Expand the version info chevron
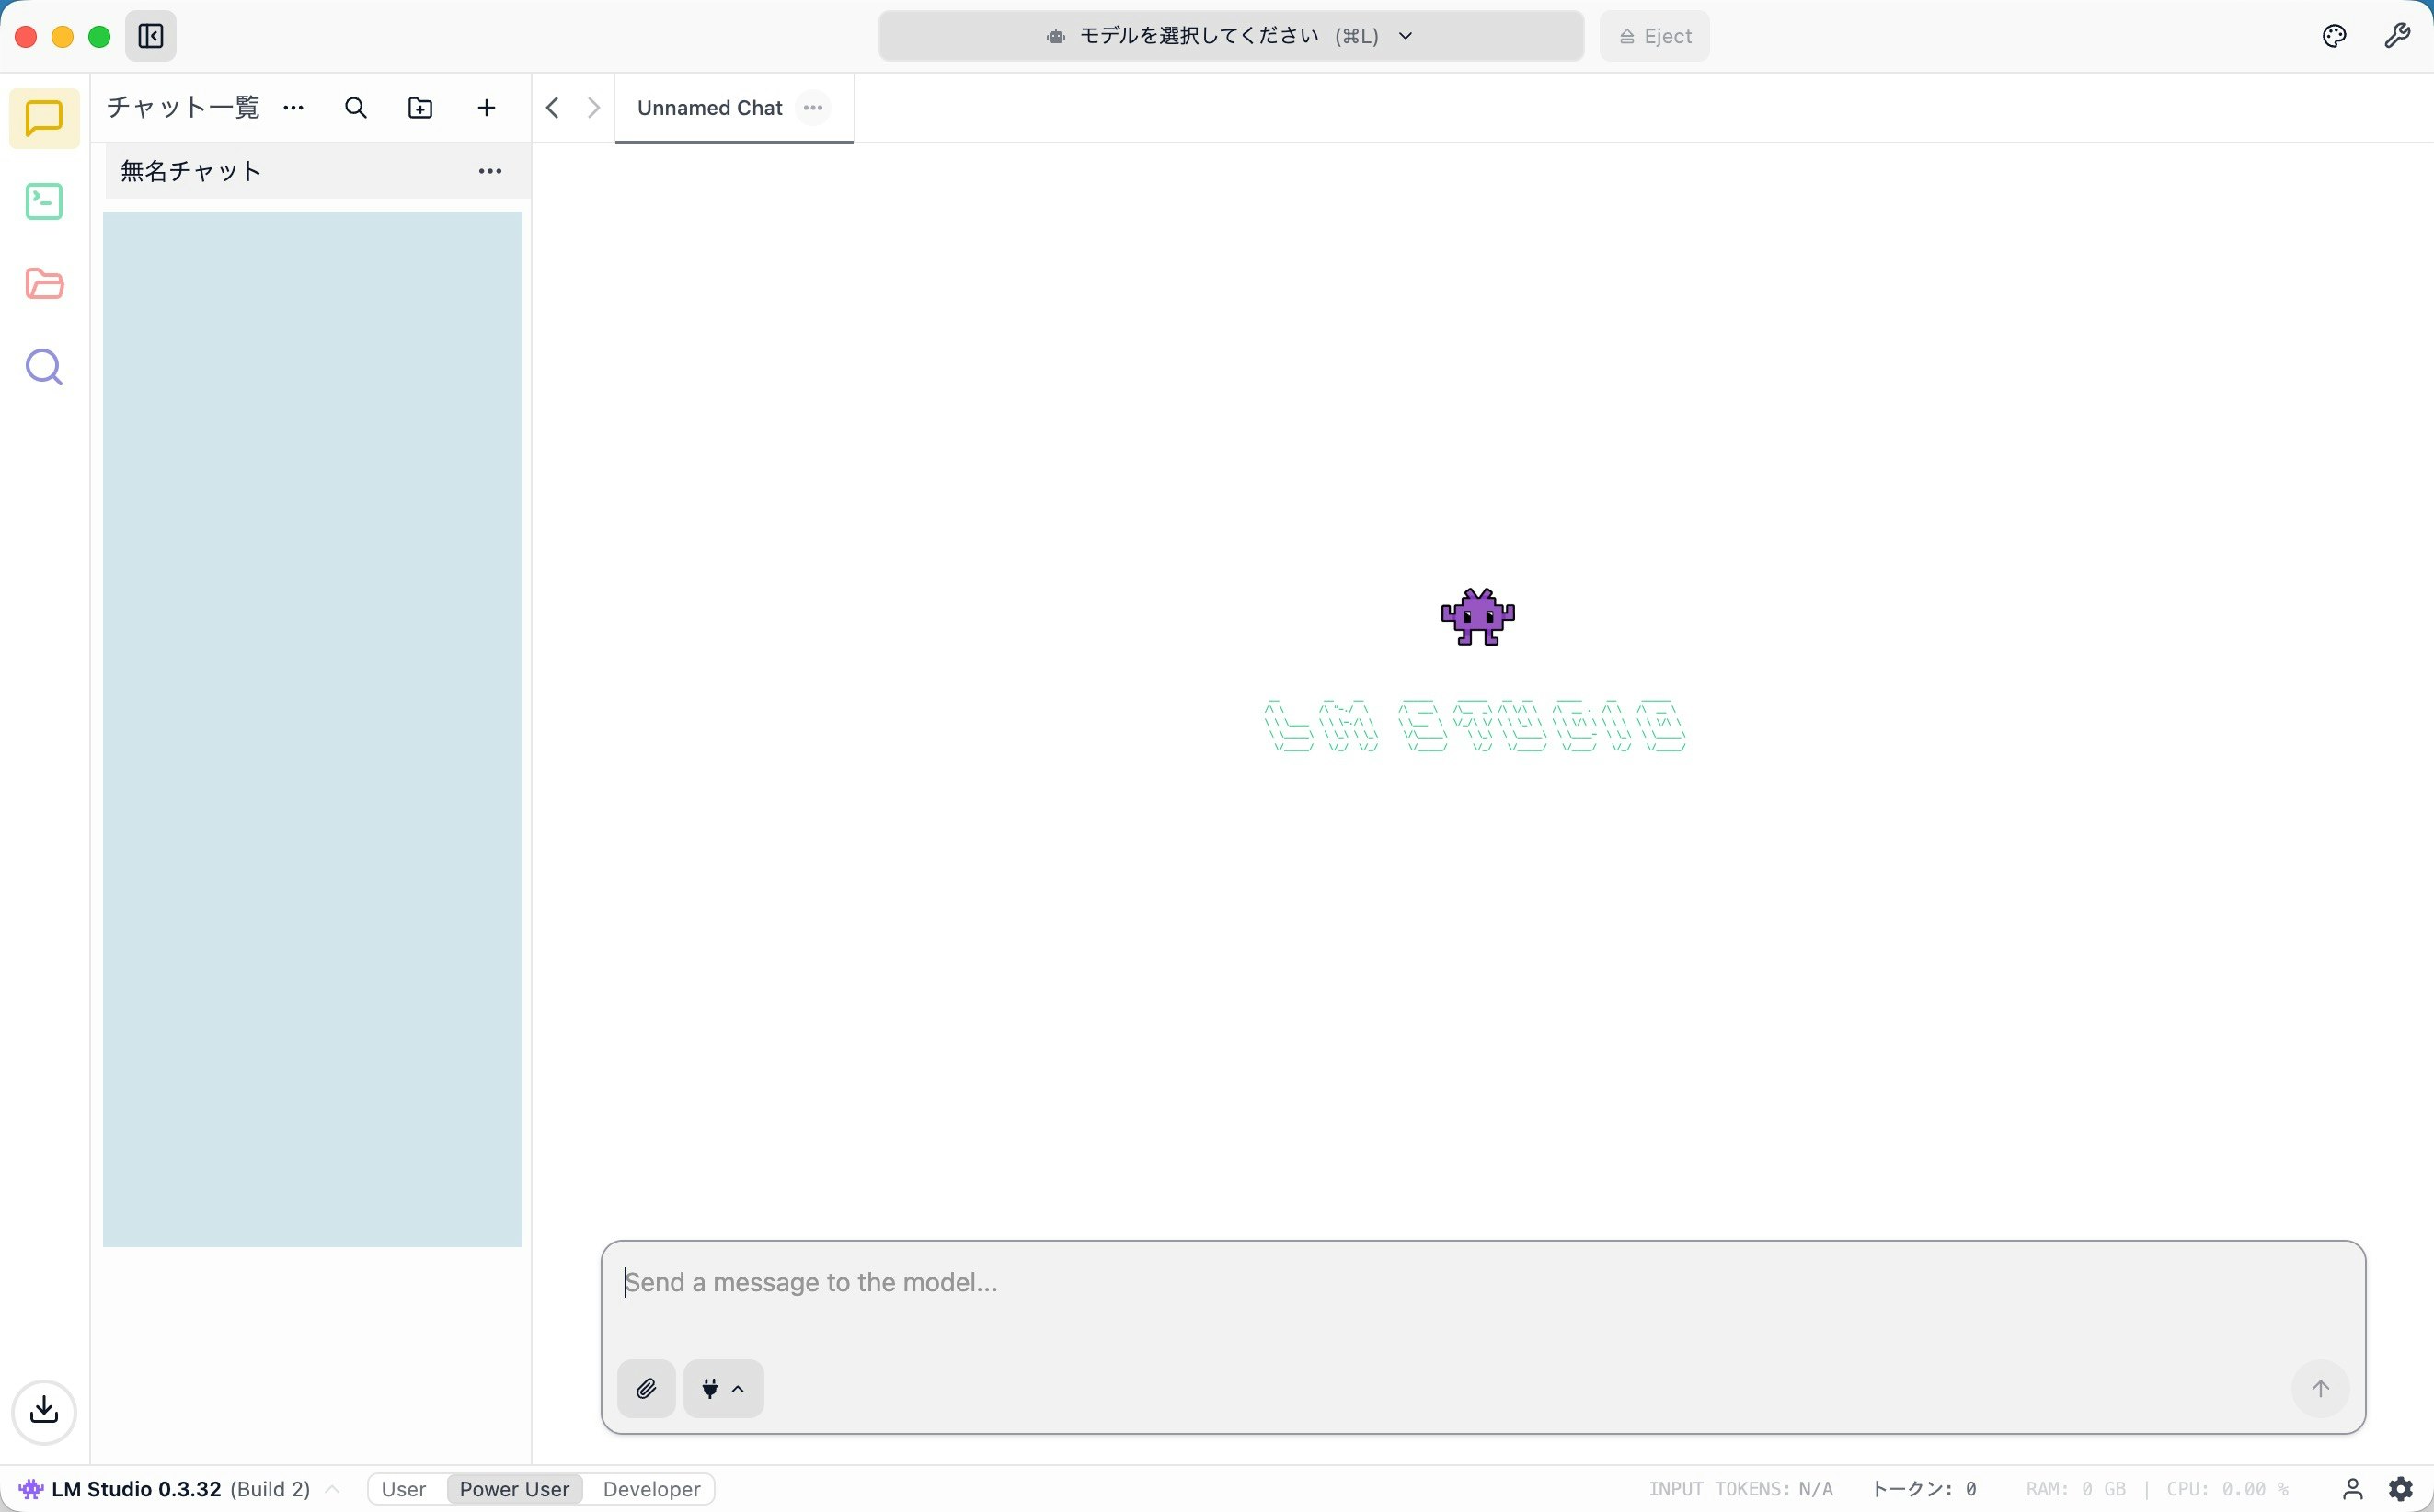Viewport: 2434px width, 1512px height. (x=333, y=1489)
